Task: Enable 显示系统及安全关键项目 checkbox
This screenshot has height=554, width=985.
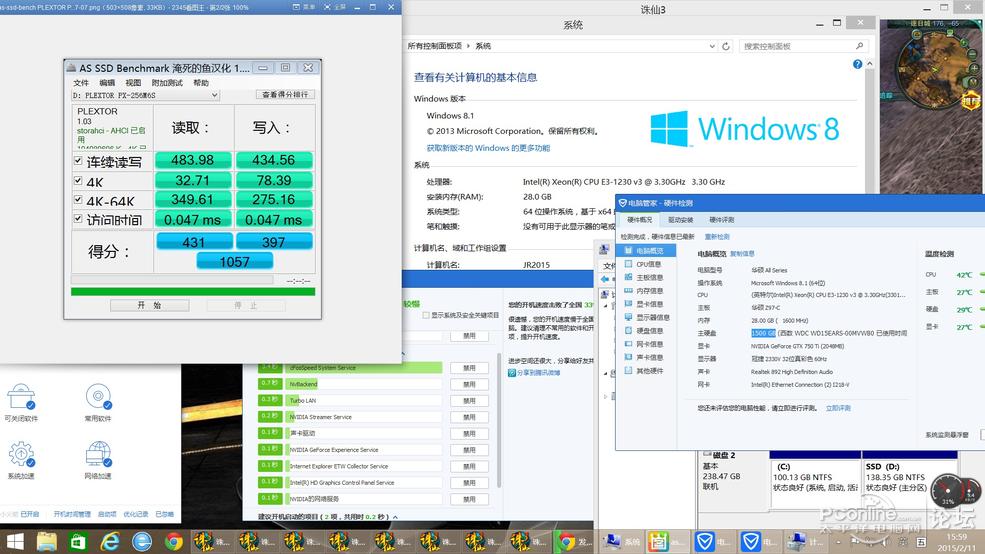Action: coord(426,315)
